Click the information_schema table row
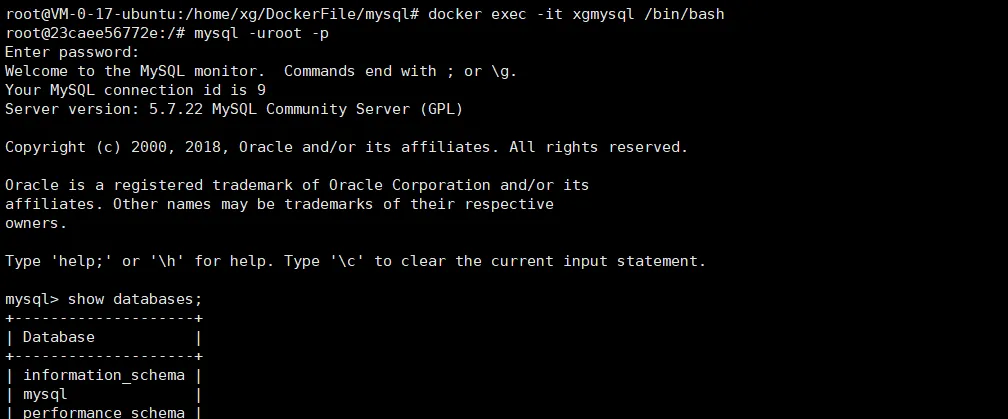1008x419 pixels. pyautogui.click(x=104, y=375)
